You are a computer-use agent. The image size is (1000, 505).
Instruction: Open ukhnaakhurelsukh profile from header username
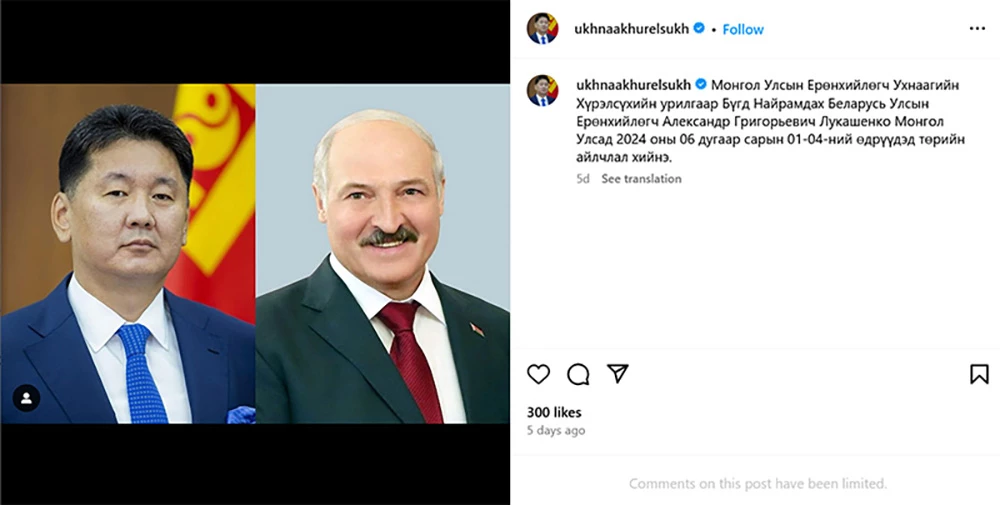(631, 29)
